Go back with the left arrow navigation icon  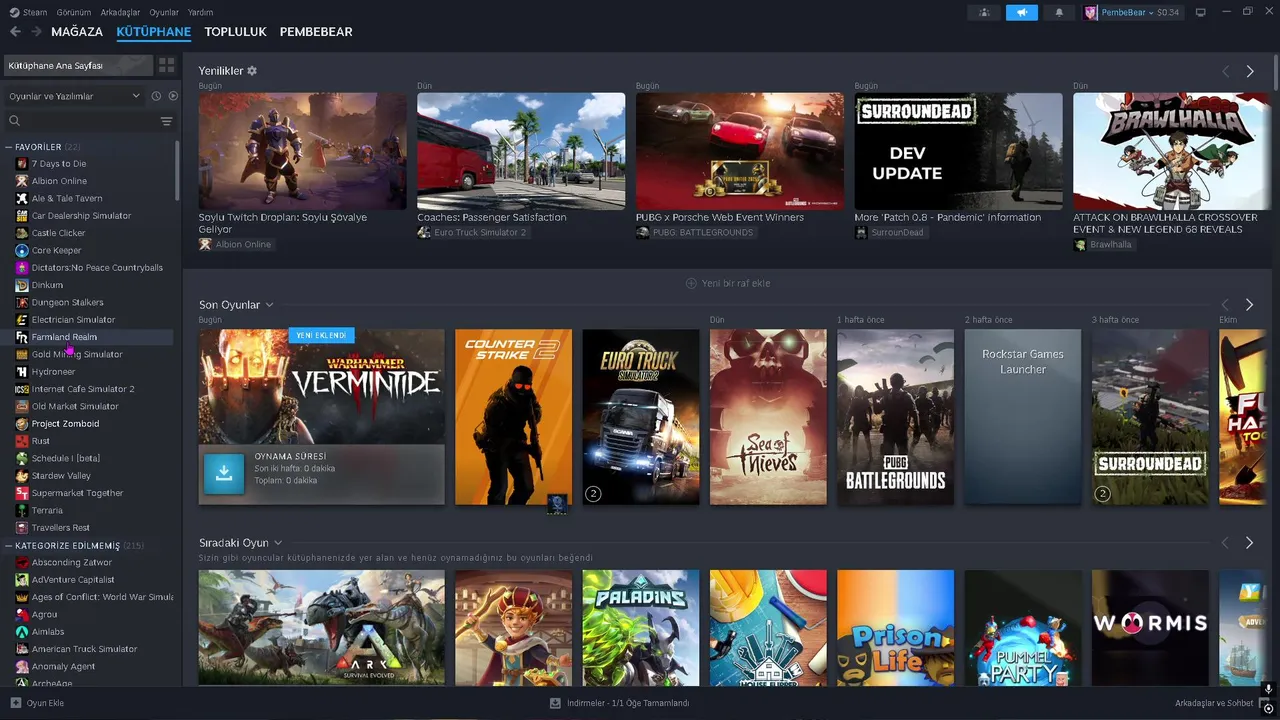pyautogui.click(x=15, y=32)
